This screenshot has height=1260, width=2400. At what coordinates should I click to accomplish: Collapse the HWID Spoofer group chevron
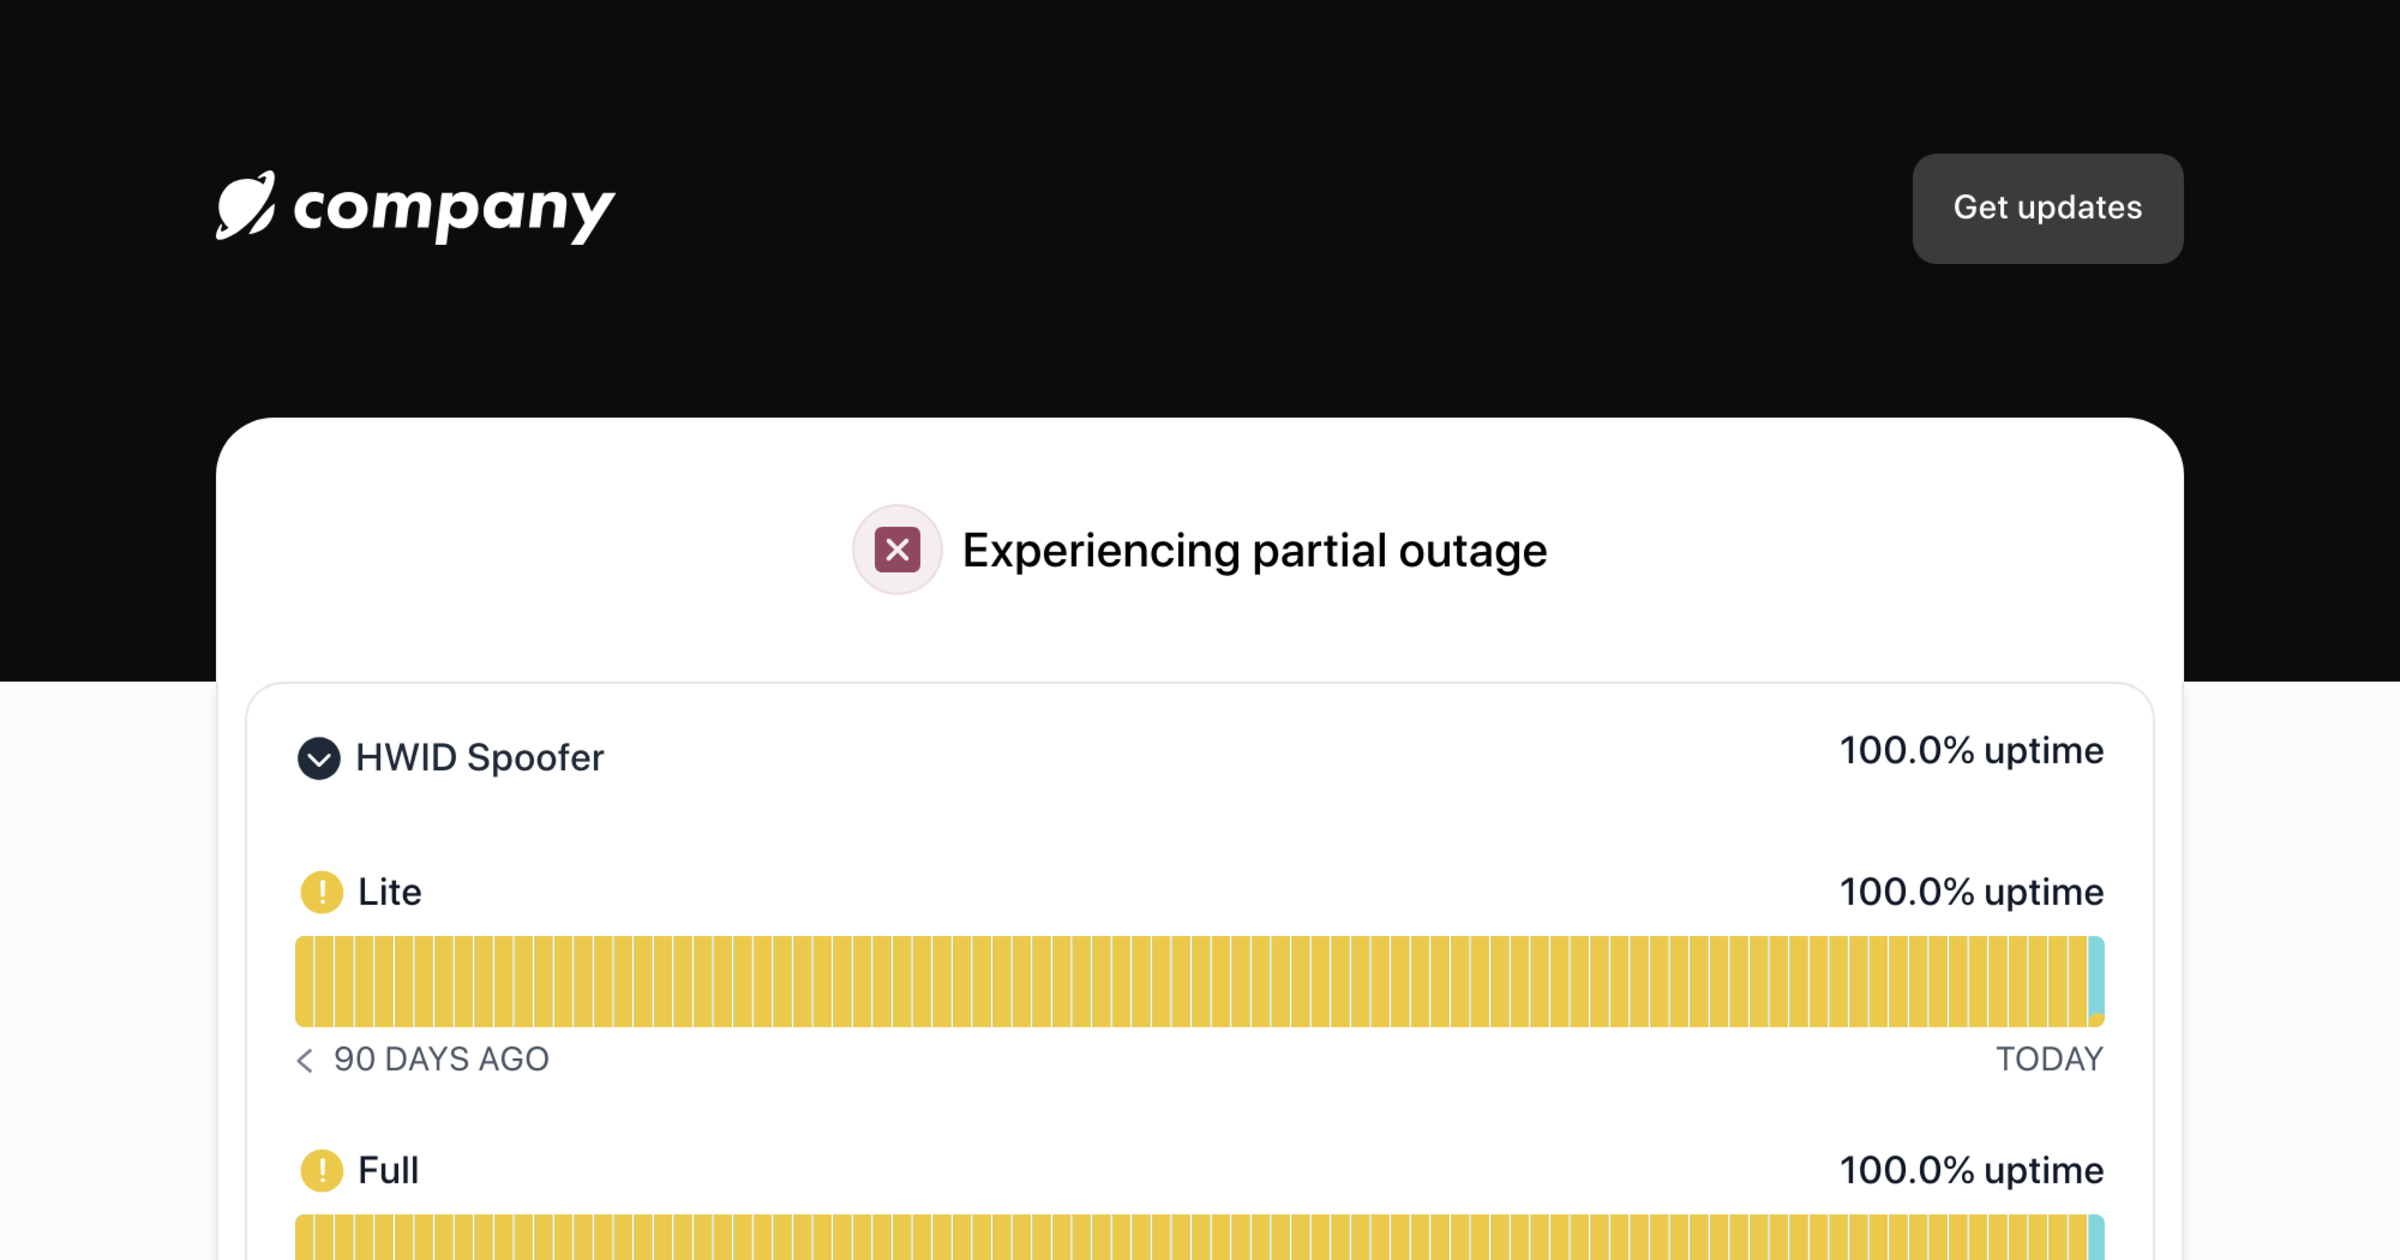point(319,758)
